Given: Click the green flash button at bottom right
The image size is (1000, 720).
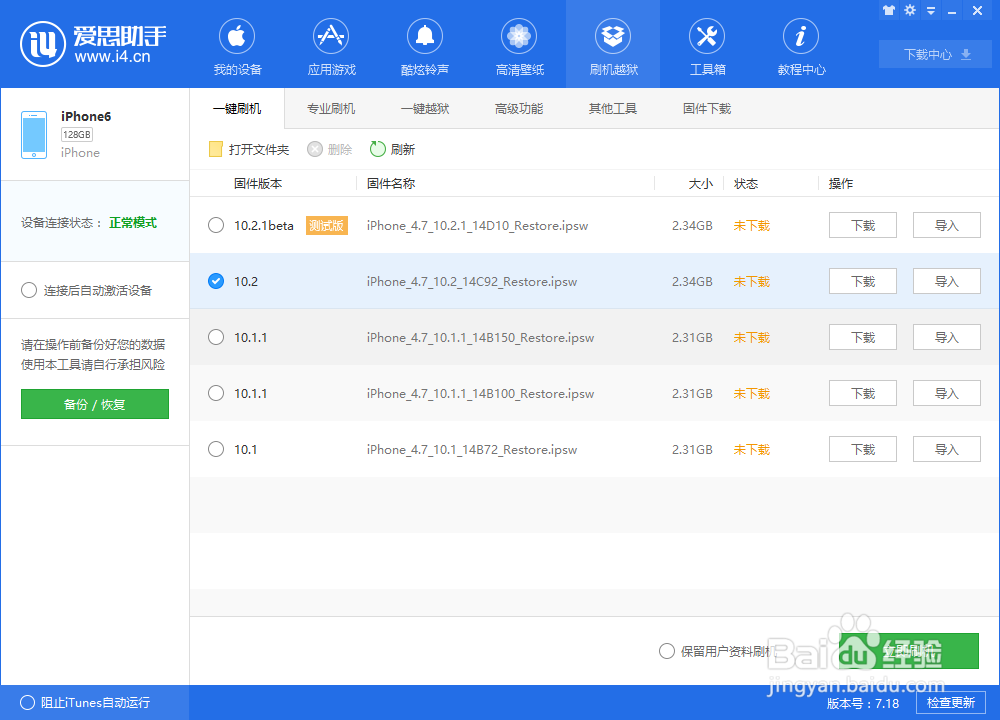Looking at the screenshot, I should [x=909, y=651].
